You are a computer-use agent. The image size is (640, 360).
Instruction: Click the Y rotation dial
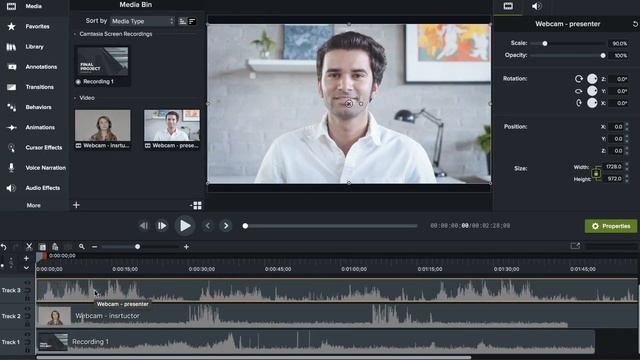[x=592, y=91]
